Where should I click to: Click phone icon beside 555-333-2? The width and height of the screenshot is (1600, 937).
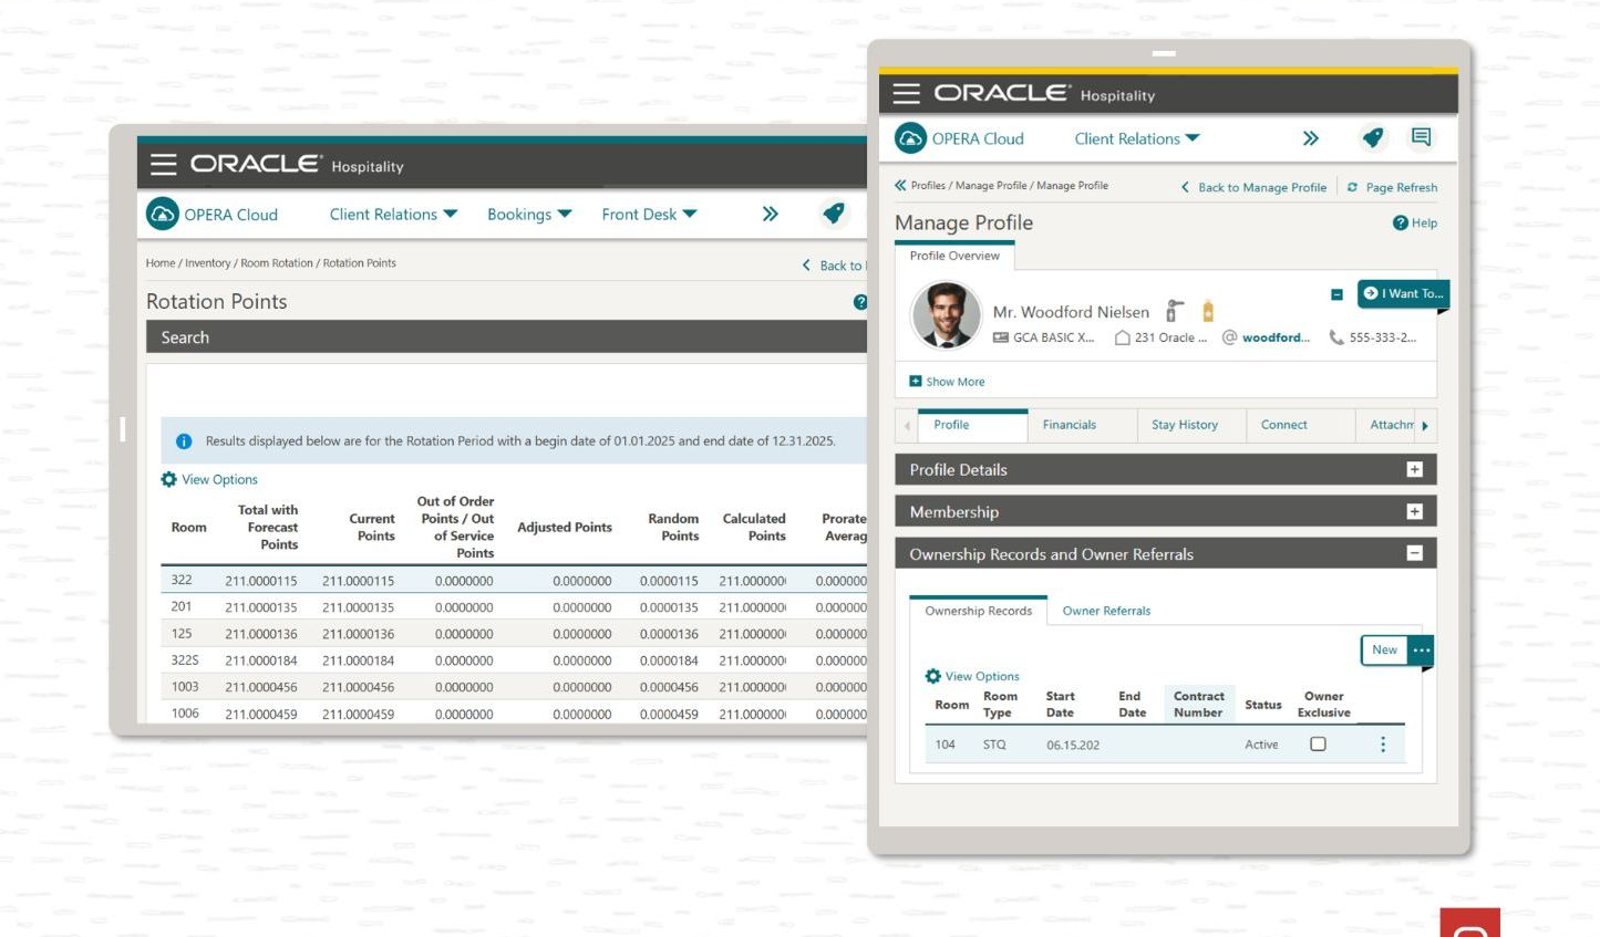click(x=1336, y=338)
